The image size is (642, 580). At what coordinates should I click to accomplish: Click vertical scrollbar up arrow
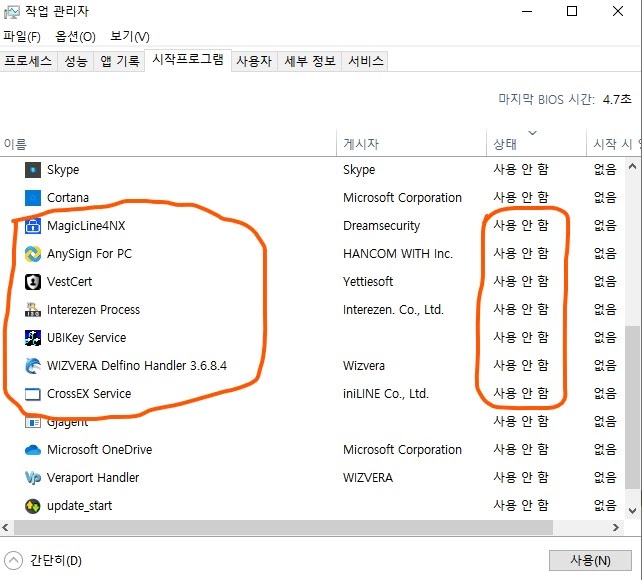pos(632,166)
